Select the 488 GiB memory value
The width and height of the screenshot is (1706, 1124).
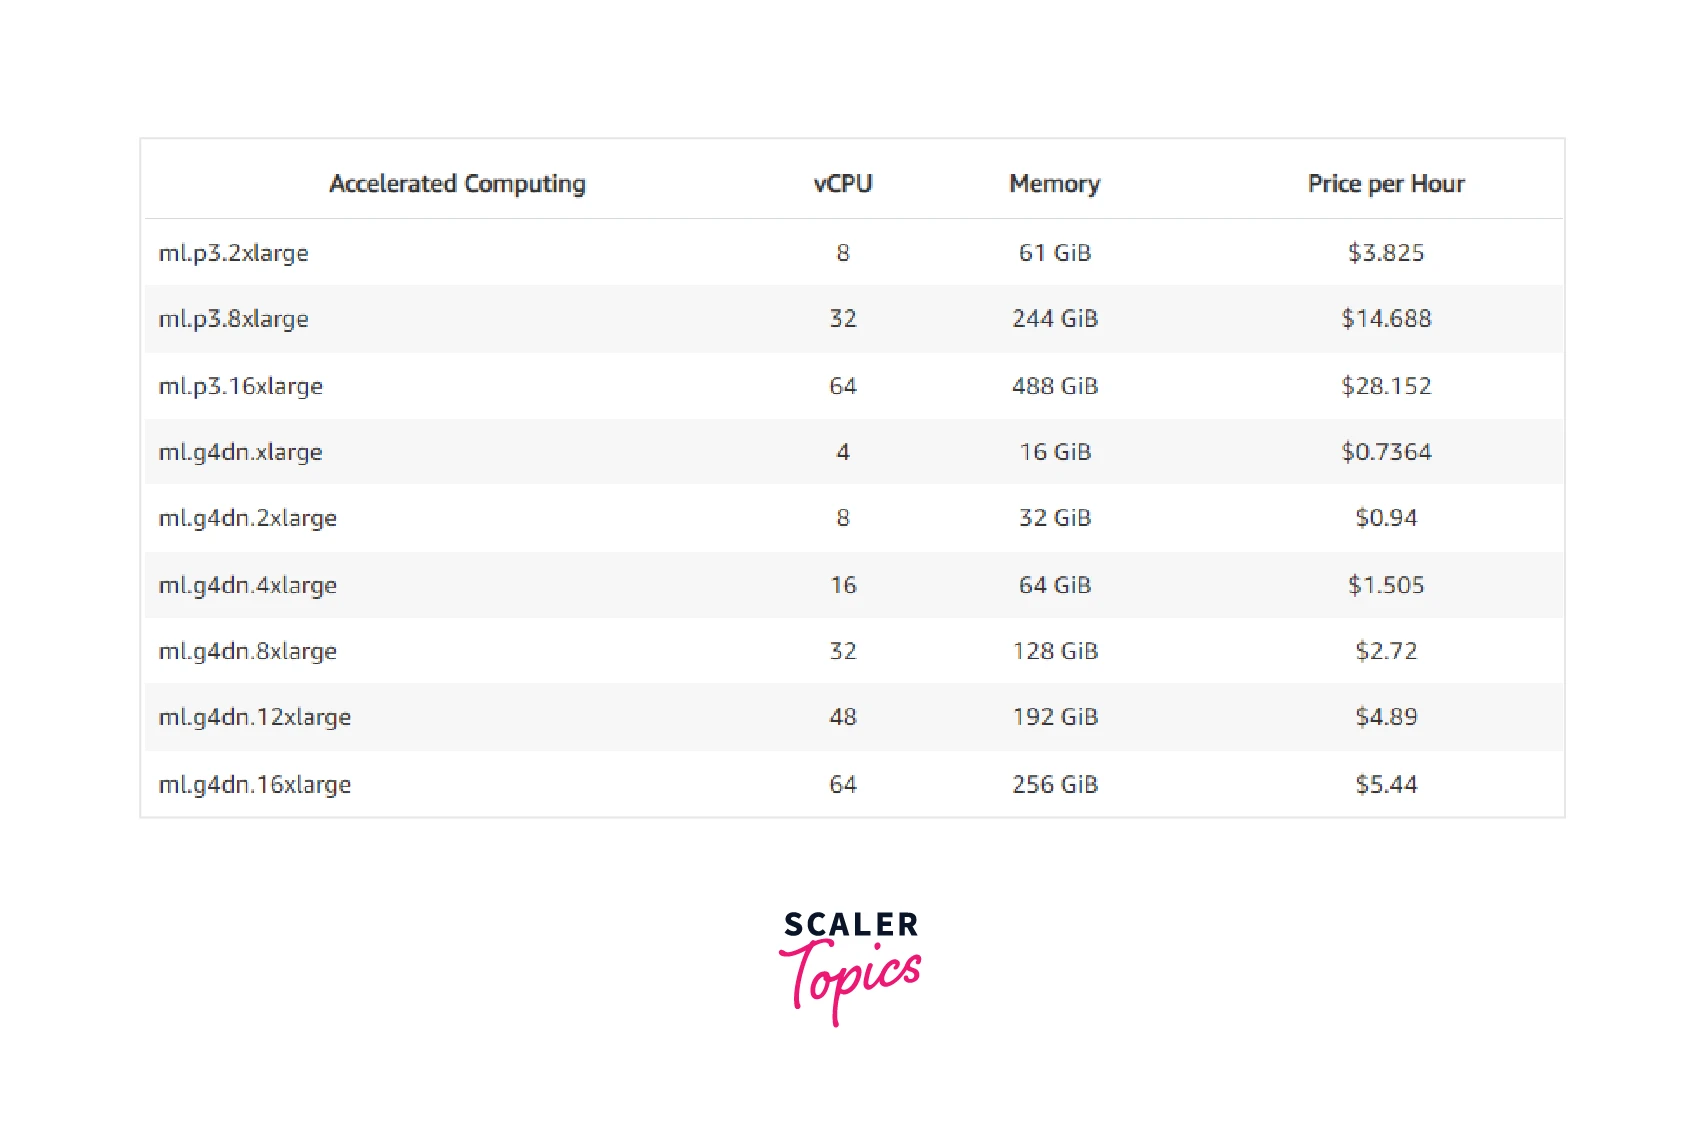1054,386
